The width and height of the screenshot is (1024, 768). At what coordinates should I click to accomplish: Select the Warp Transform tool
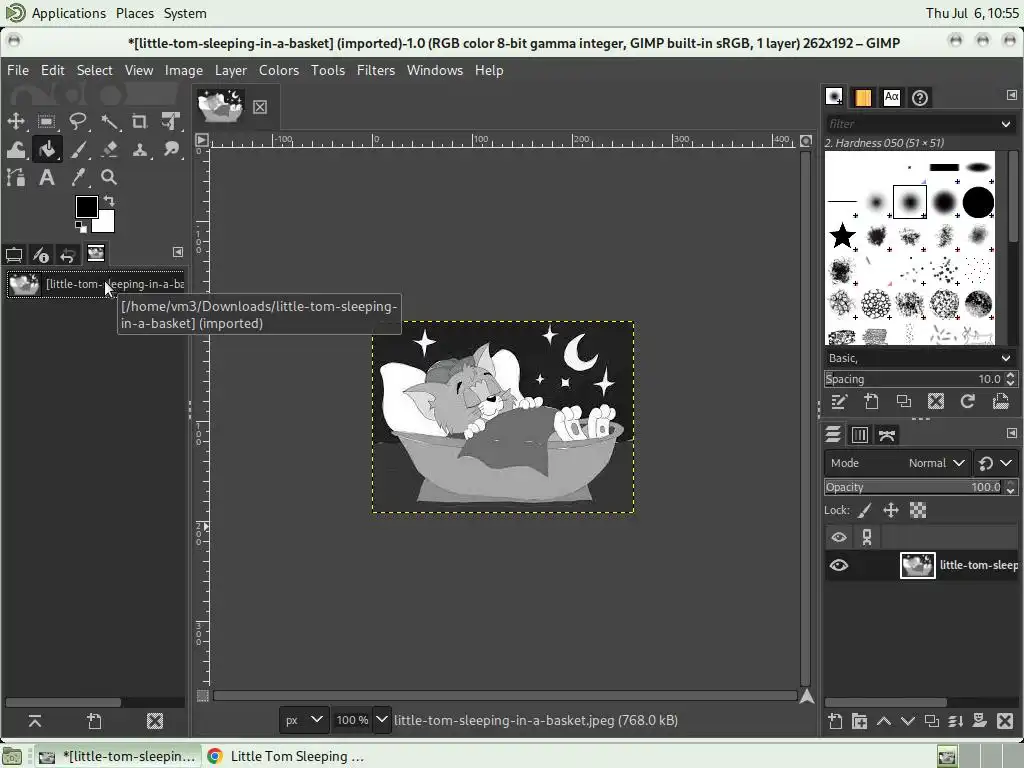click(16, 150)
